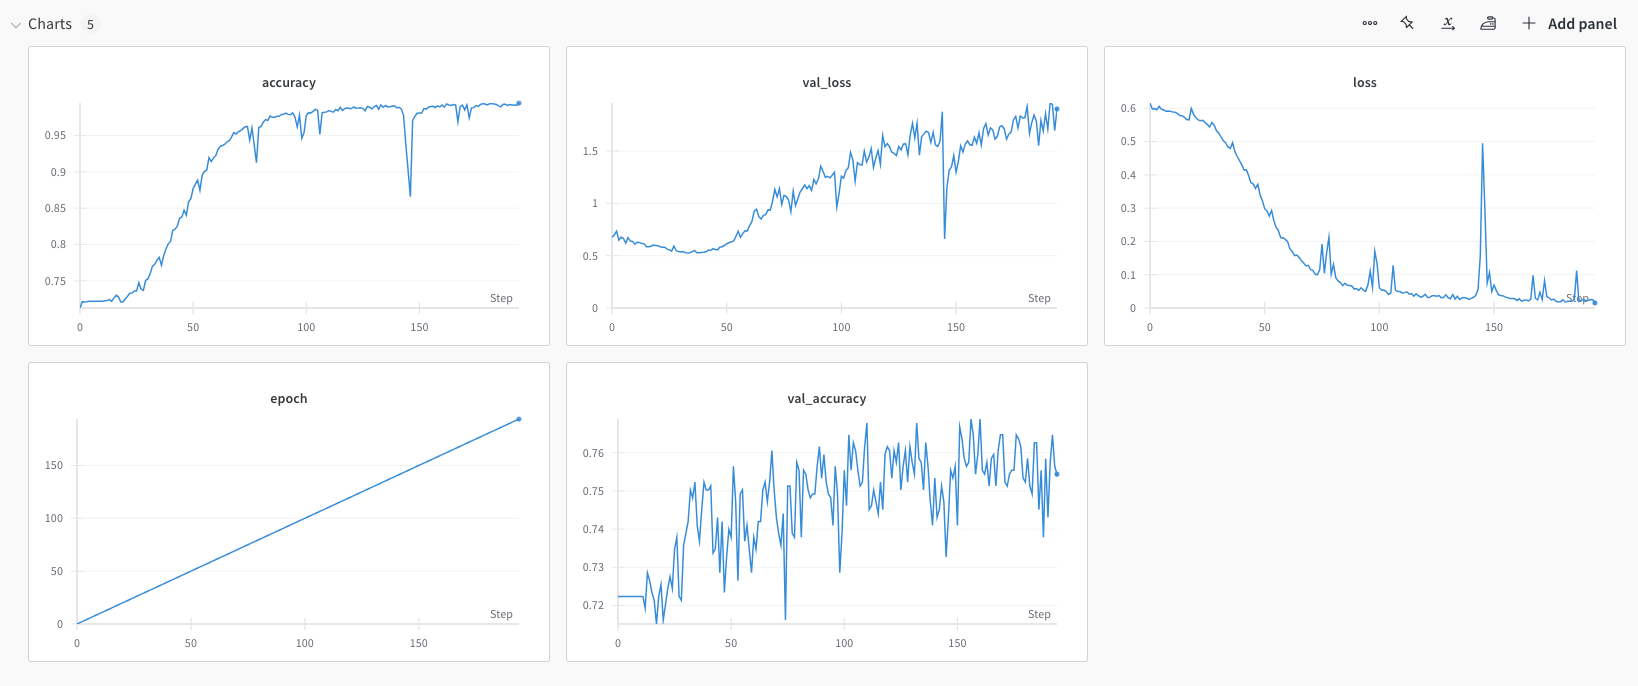1638x686 pixels.
Task: Select the accuracy chart panel title
Action: click(x=289, y=83)
